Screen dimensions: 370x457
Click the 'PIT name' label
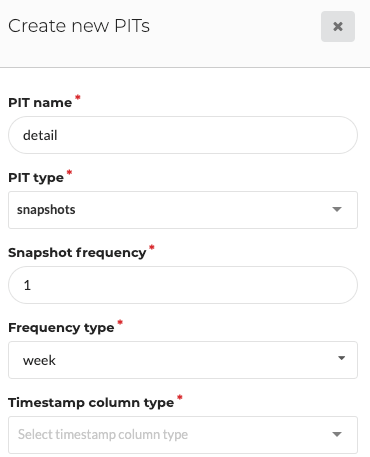point(40,103)
